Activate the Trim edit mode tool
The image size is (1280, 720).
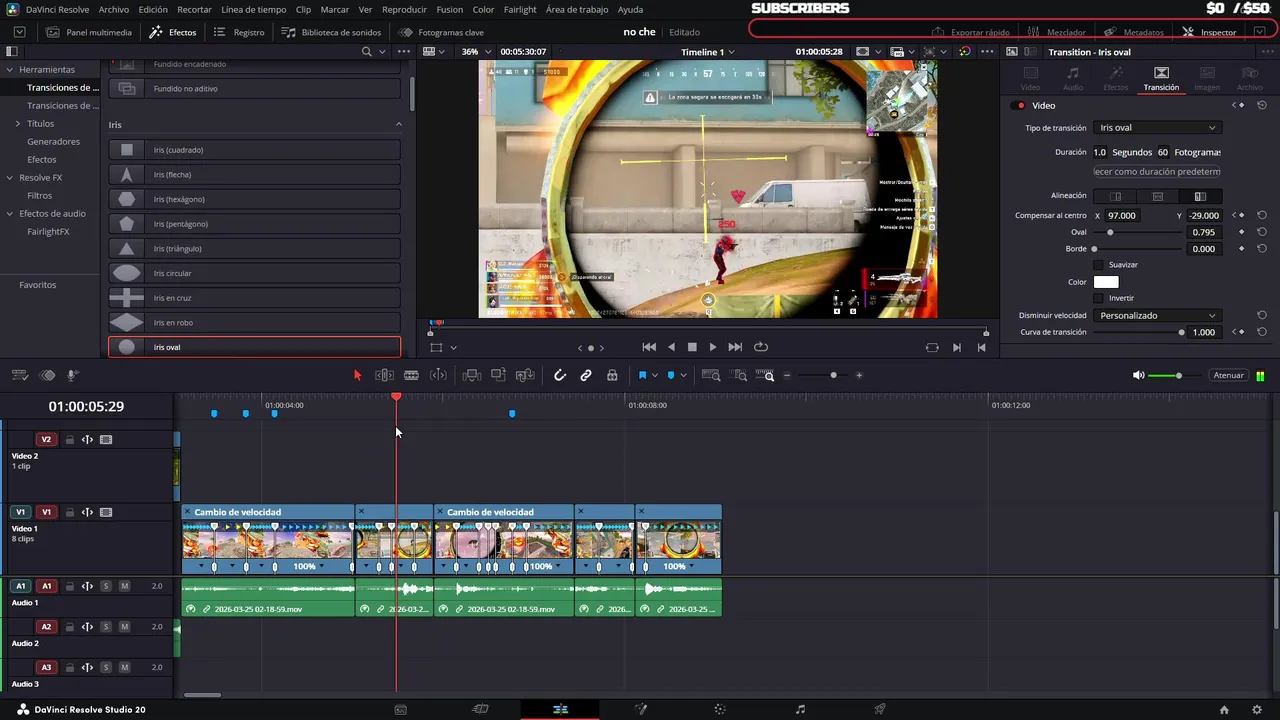(384, 375)
